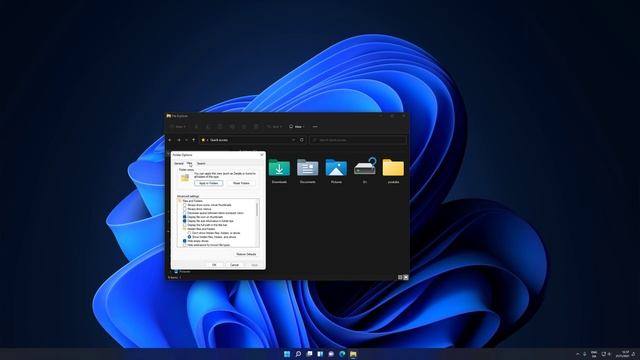The height and width of the screenshot is (360, 640).
Task: Click the Up one level arrow
Action: 193,140
